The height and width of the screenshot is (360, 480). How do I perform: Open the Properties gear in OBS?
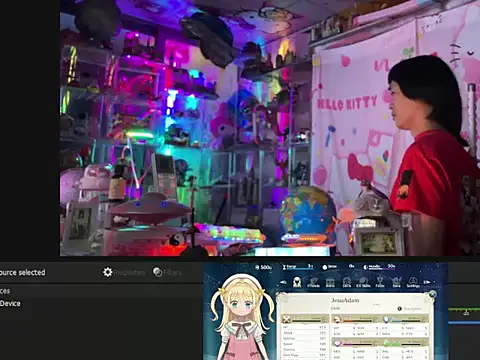(x=124, y=272)
